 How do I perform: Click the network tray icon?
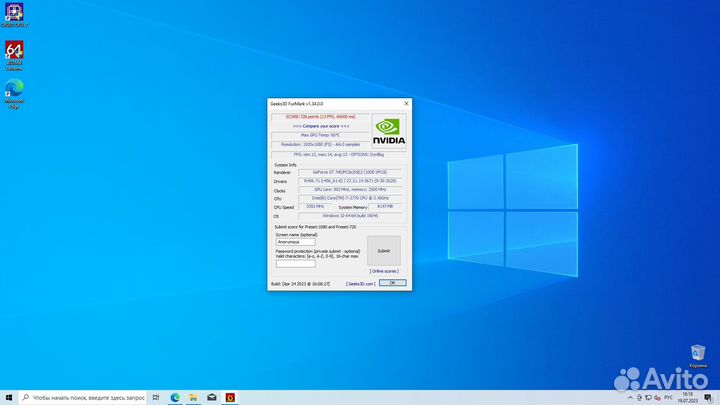648,398
